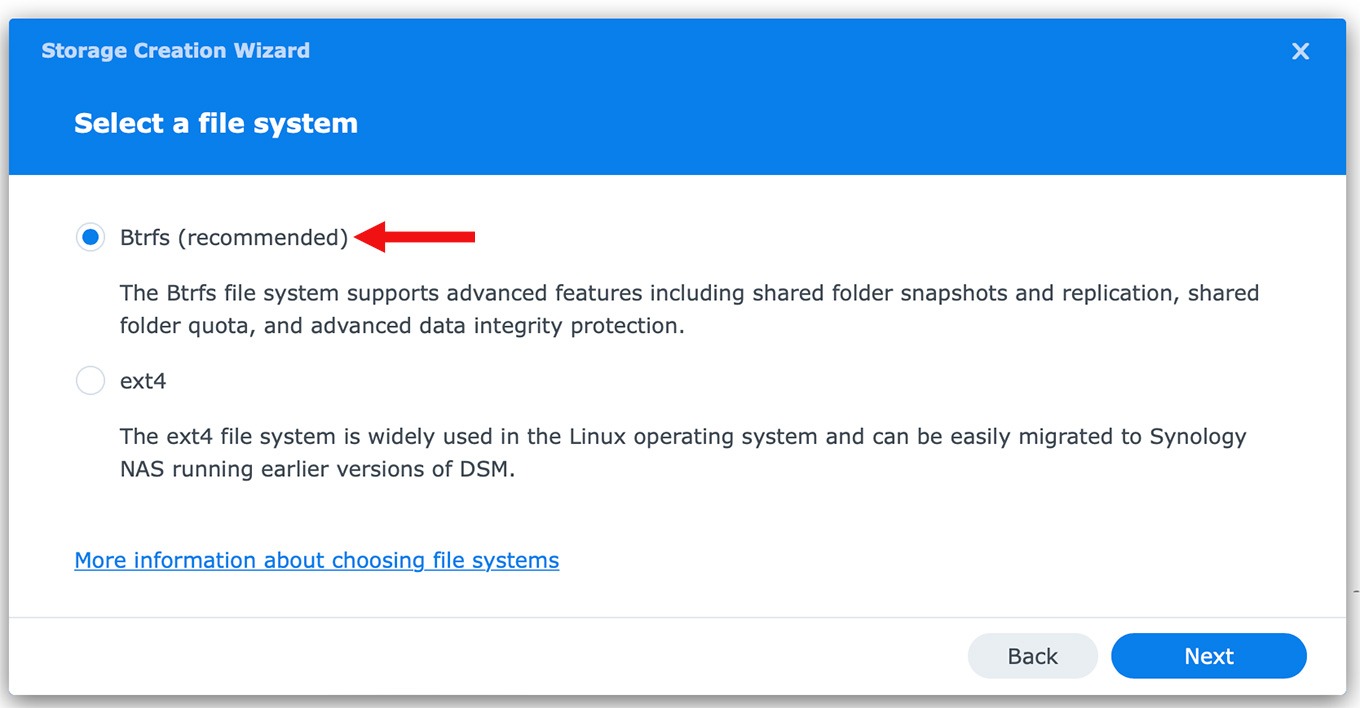
Task: Proceed by pressing the Next button
Action: (x=1208, y=656)
